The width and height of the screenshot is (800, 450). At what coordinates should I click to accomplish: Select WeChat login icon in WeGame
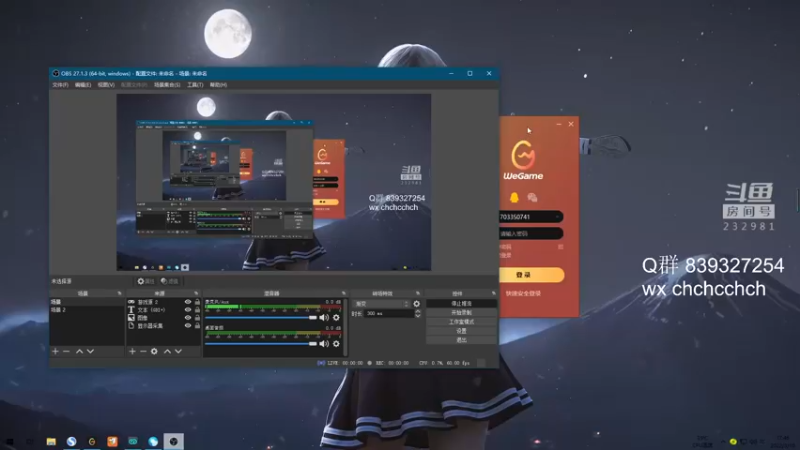click(532, 197)
